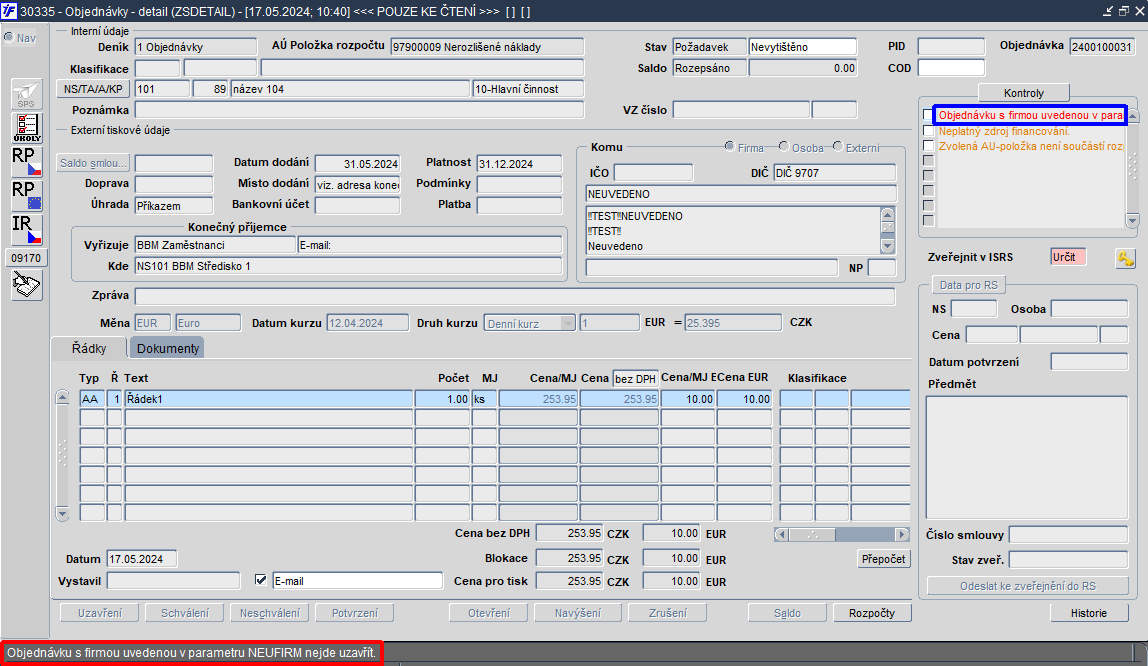Click the Historie button

tap(1089, 613)
